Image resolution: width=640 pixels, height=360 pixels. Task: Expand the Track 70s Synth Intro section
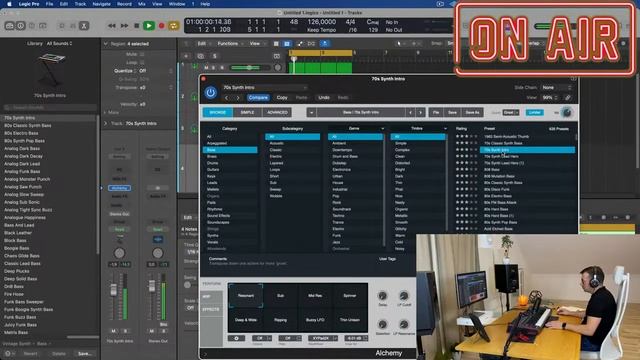106,123
